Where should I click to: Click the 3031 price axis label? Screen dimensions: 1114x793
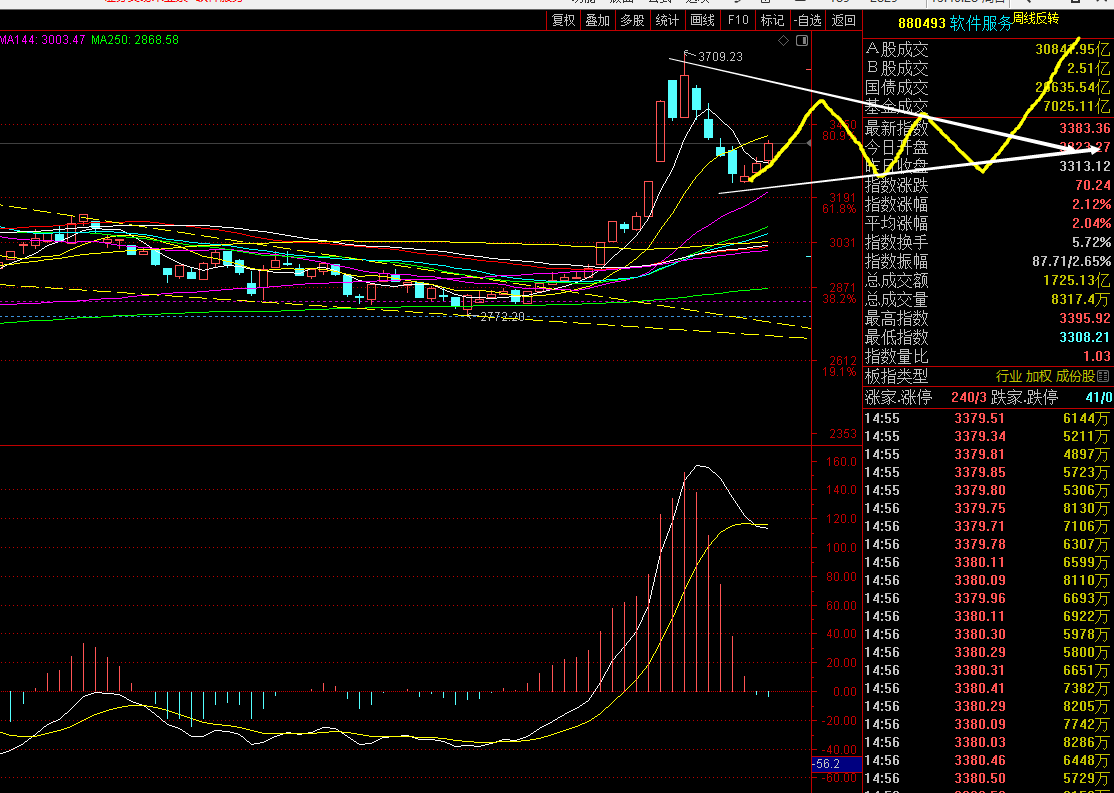tap(842, 243)
